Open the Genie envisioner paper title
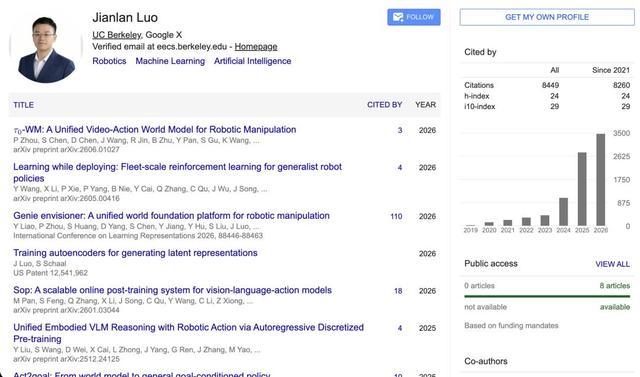This screenshot has height=377, width=640. 171,215
